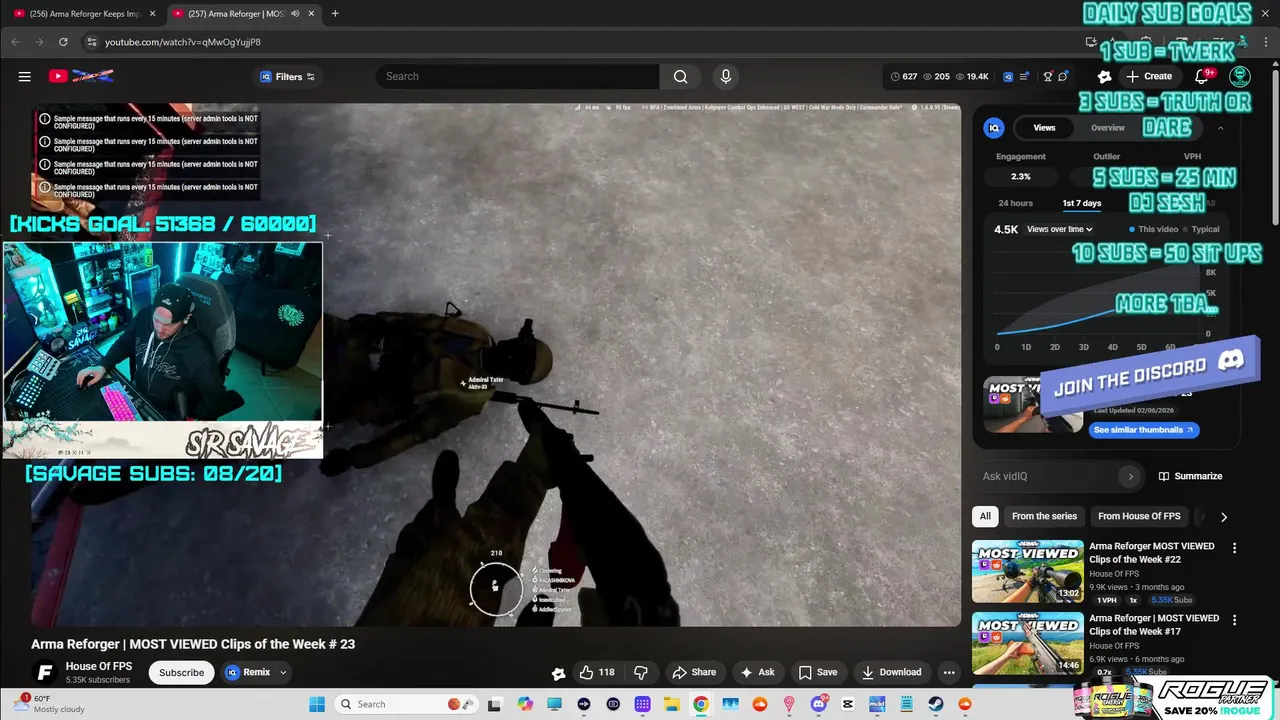Open Steam from the taskbar
The image size is (1280, 720).
pos(936,704)
